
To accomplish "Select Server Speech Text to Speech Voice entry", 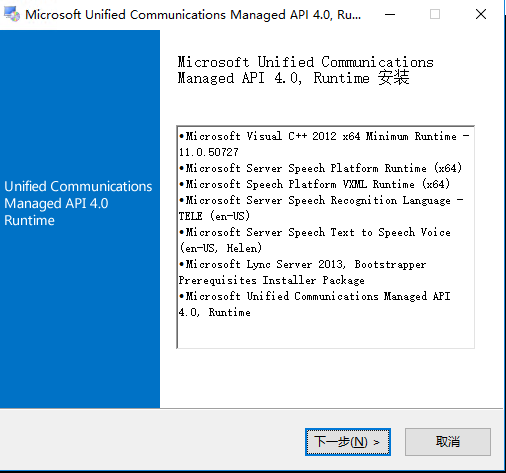I will click(x=315, y=240).
